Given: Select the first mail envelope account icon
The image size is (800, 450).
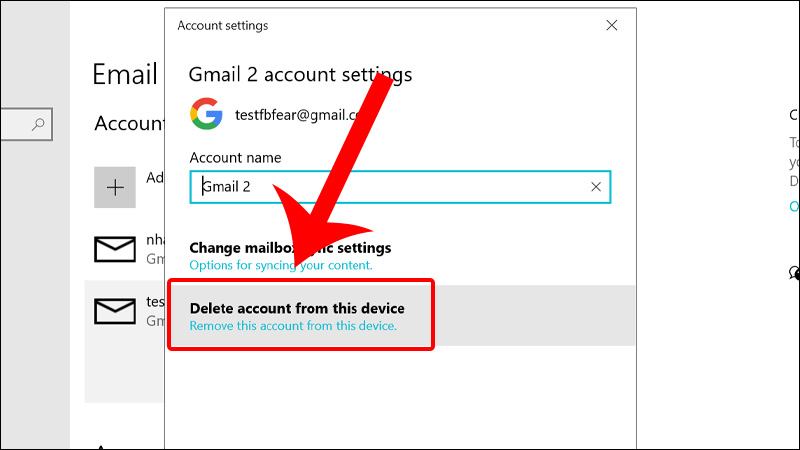Looking at the screenshot, I should 115,249.
